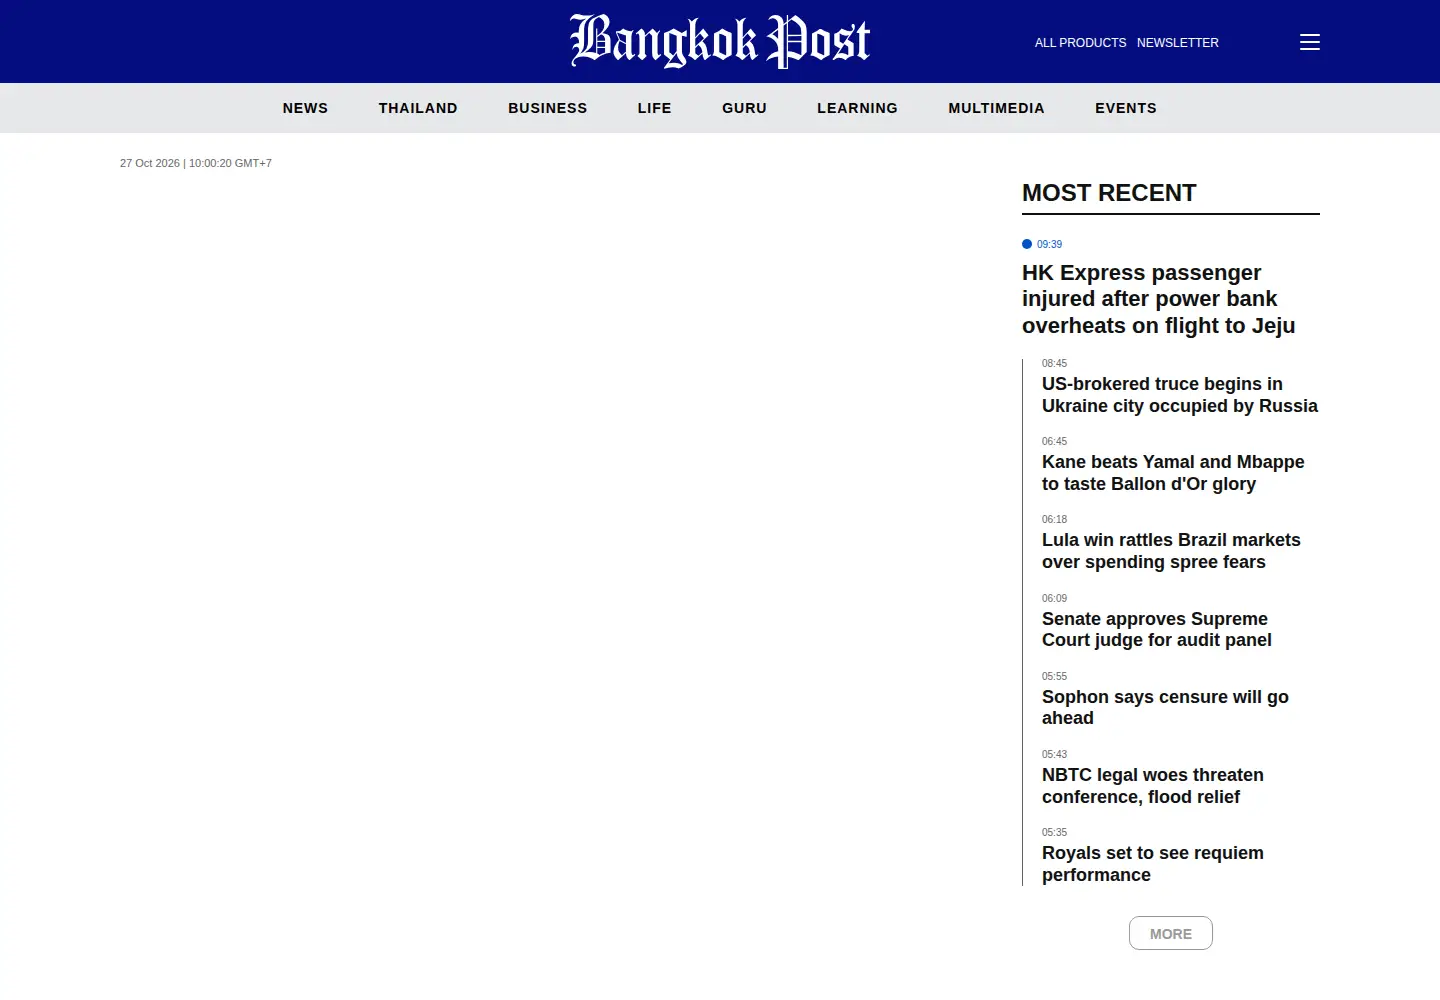Click the Bangkok Post logo
The image size is (1440, 1000).
720,41
